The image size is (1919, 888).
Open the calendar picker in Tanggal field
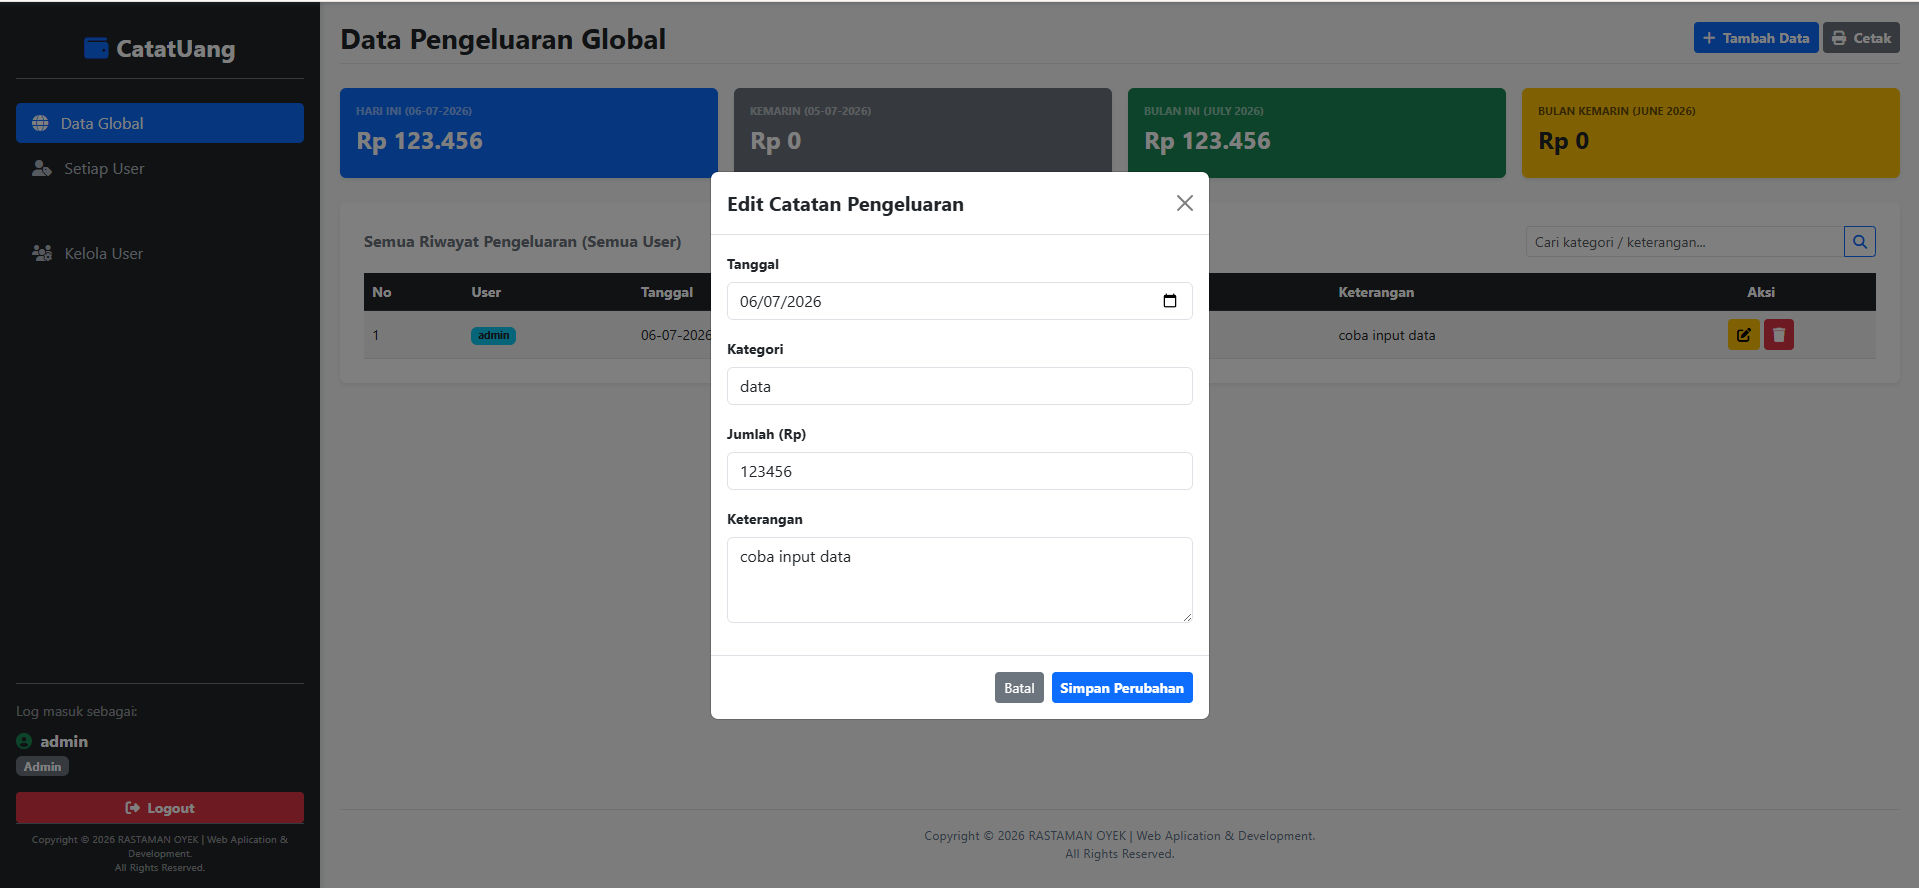[1170, 301]
